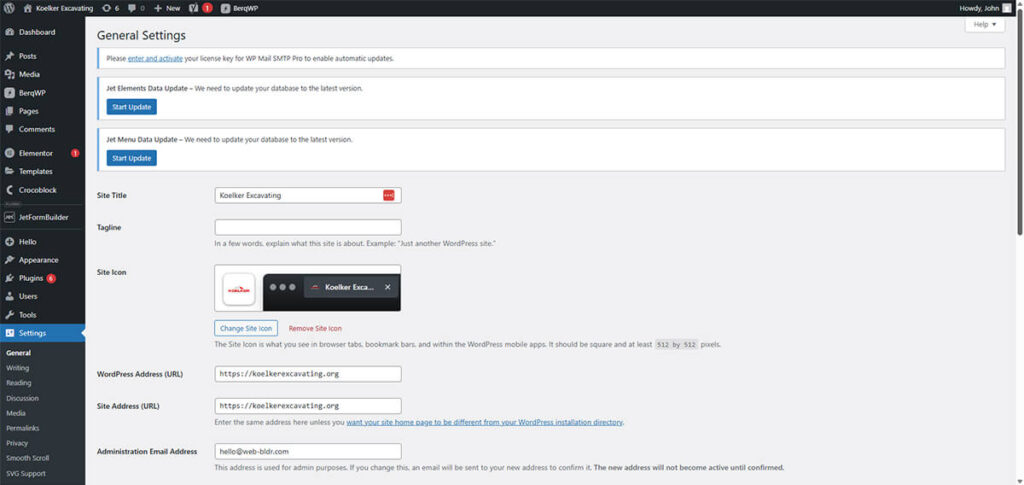
Task: Click the comments bubble icon in admin bar
Action: click(136, 8)
